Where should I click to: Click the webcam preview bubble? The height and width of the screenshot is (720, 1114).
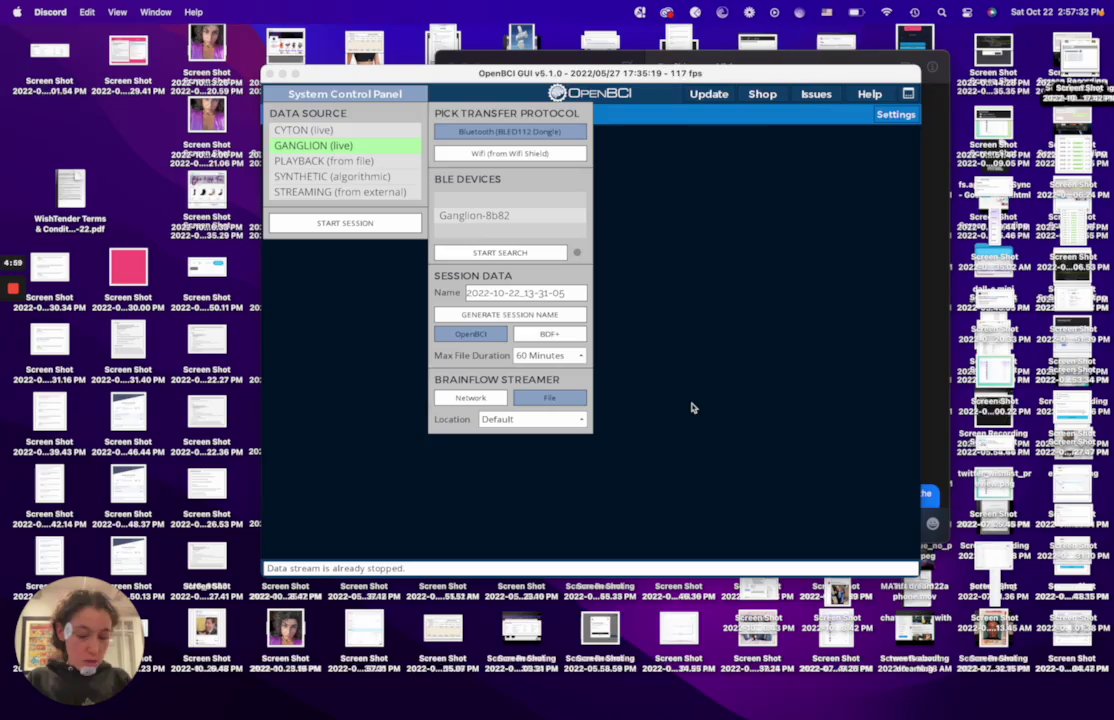coord(79,641)
